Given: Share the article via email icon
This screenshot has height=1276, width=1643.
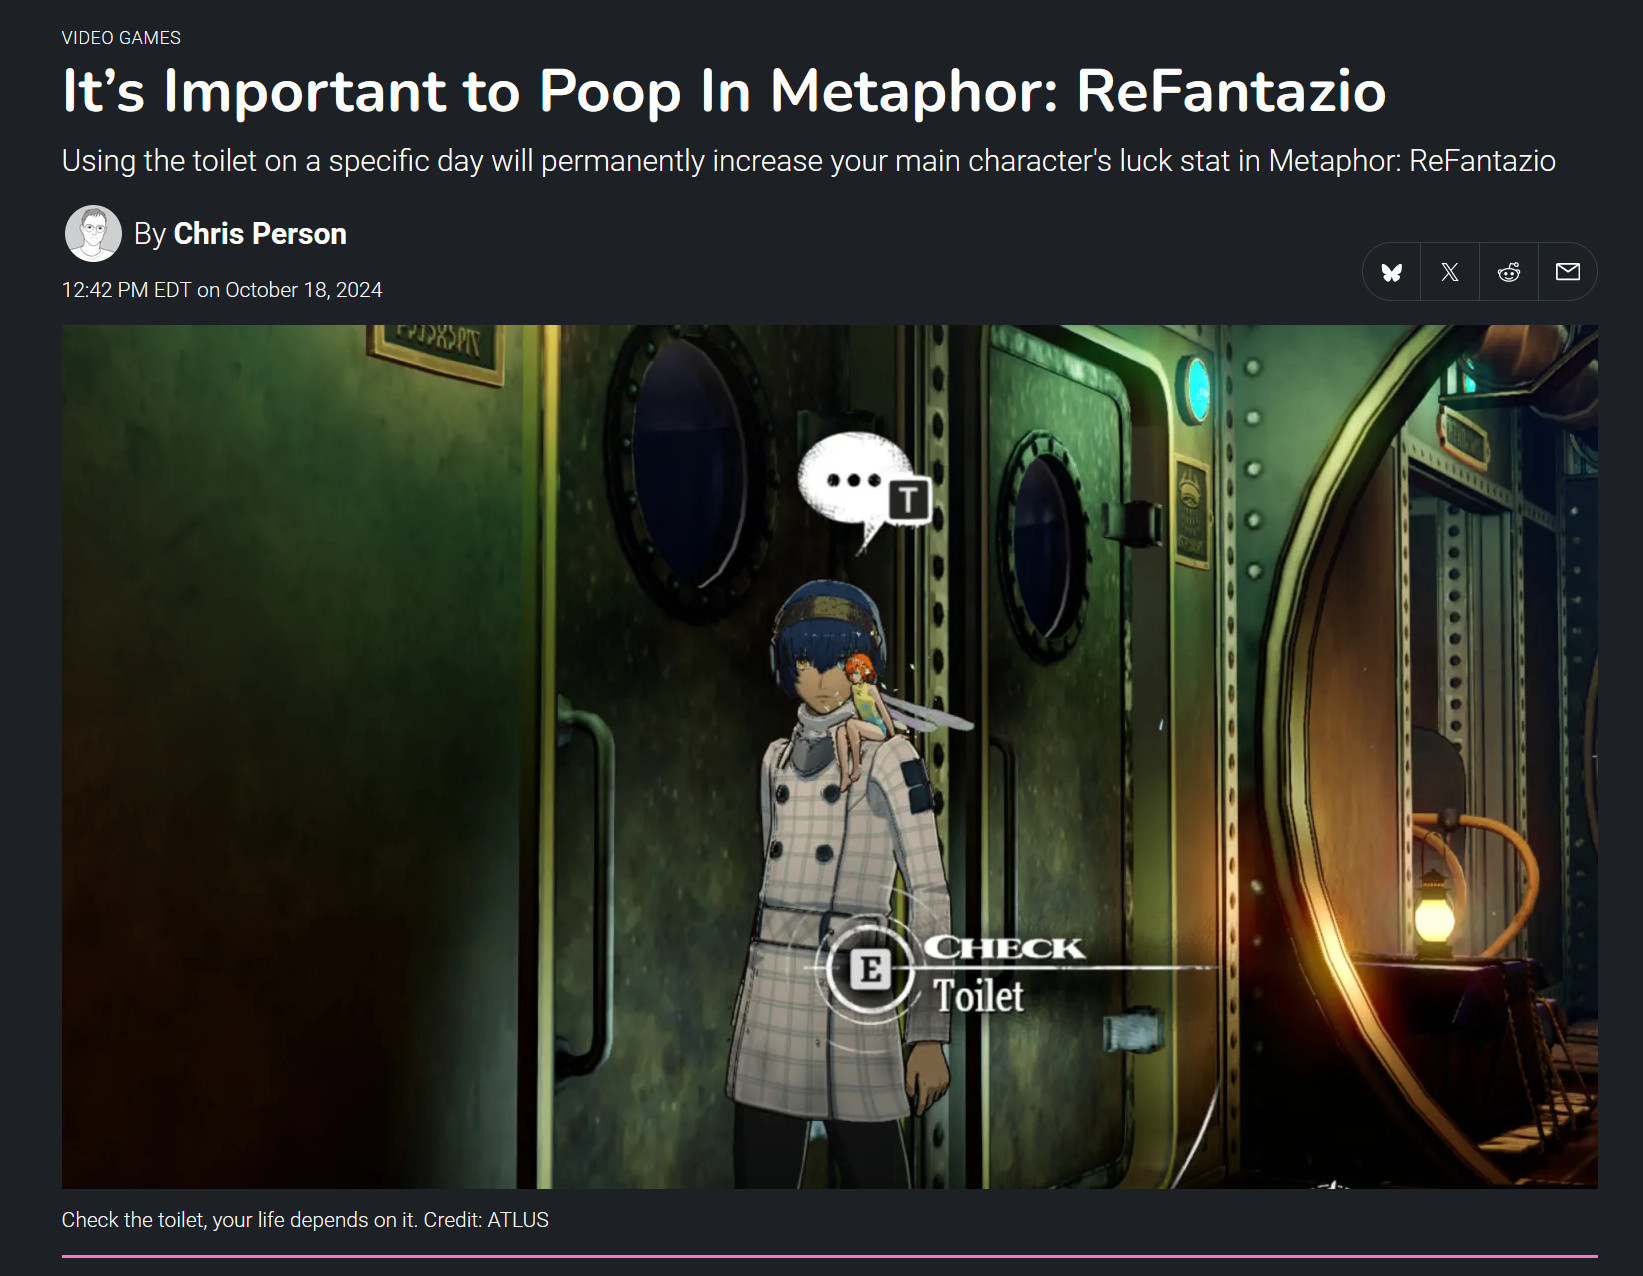Looking at the screenshot, I should 1567,272.
